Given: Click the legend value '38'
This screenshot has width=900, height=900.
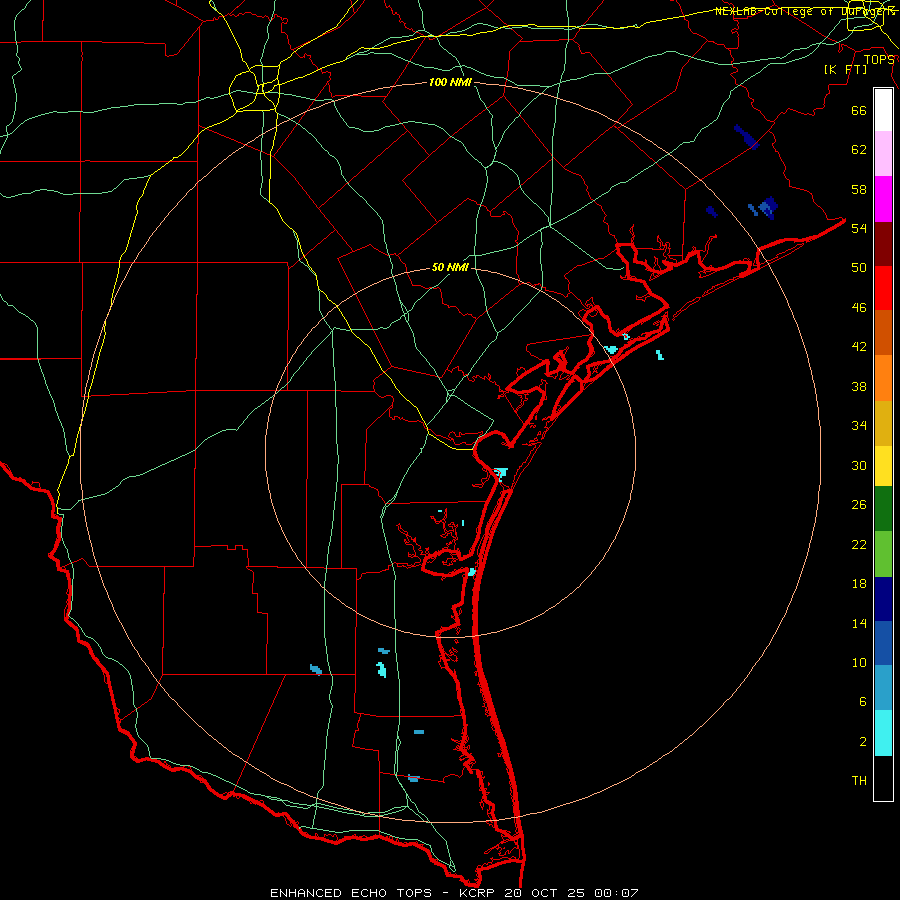Looking at the screenshot, I should 859,386.
